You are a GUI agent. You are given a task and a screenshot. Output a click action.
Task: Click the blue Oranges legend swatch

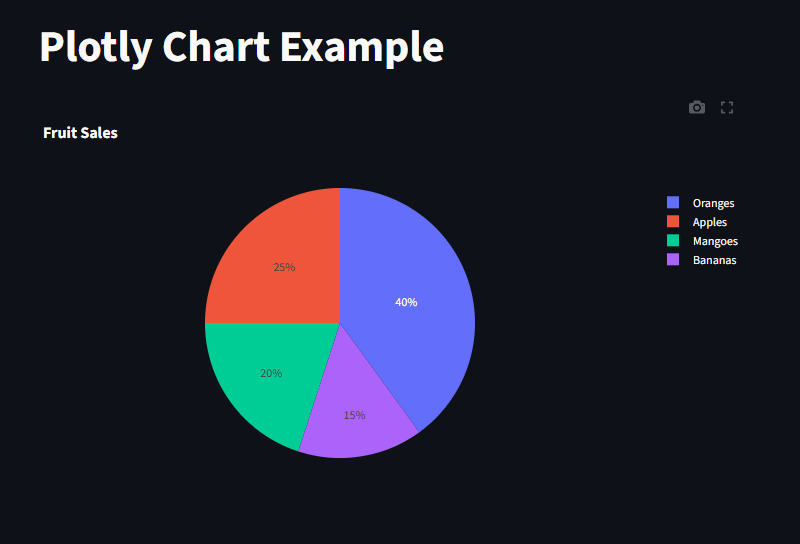coord(673,203)
